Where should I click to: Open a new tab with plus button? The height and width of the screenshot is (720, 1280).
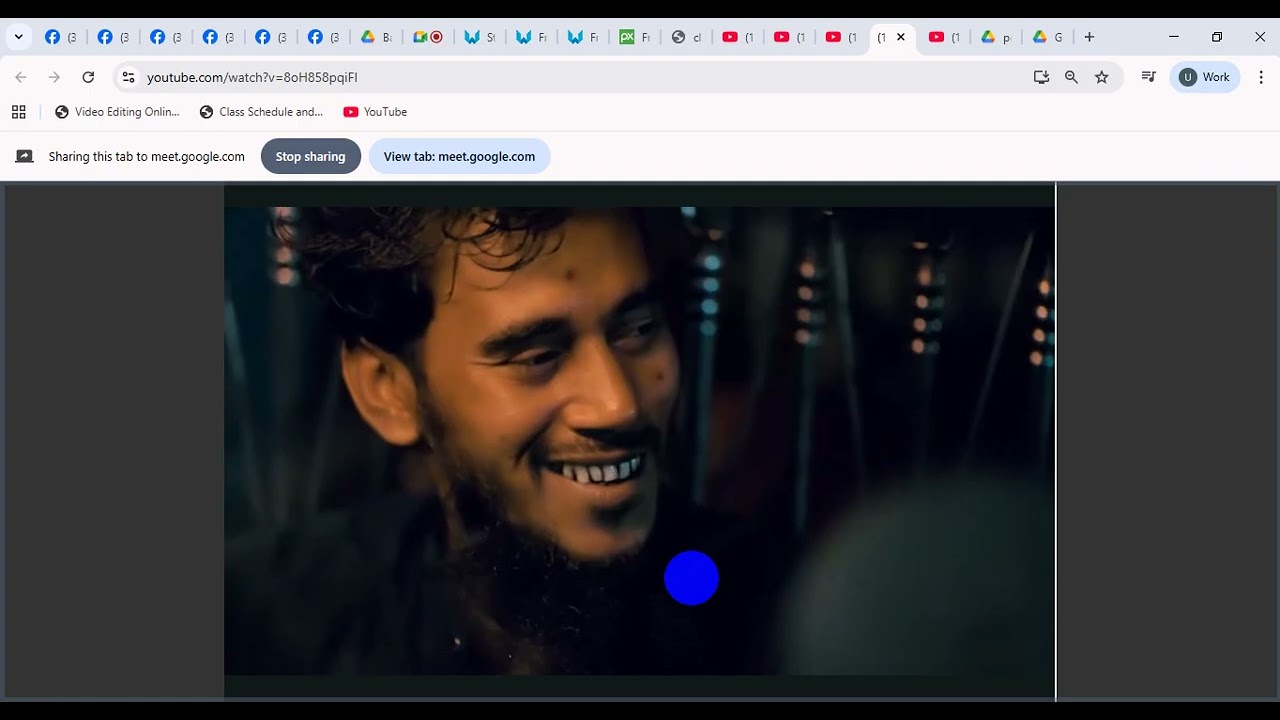point(1089,37)
